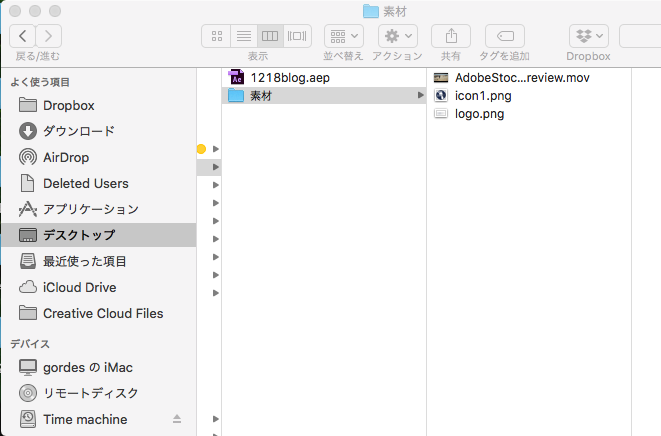Open 最近使った項目 in the sidebar
661x436 pixels.
coord(99,261)
